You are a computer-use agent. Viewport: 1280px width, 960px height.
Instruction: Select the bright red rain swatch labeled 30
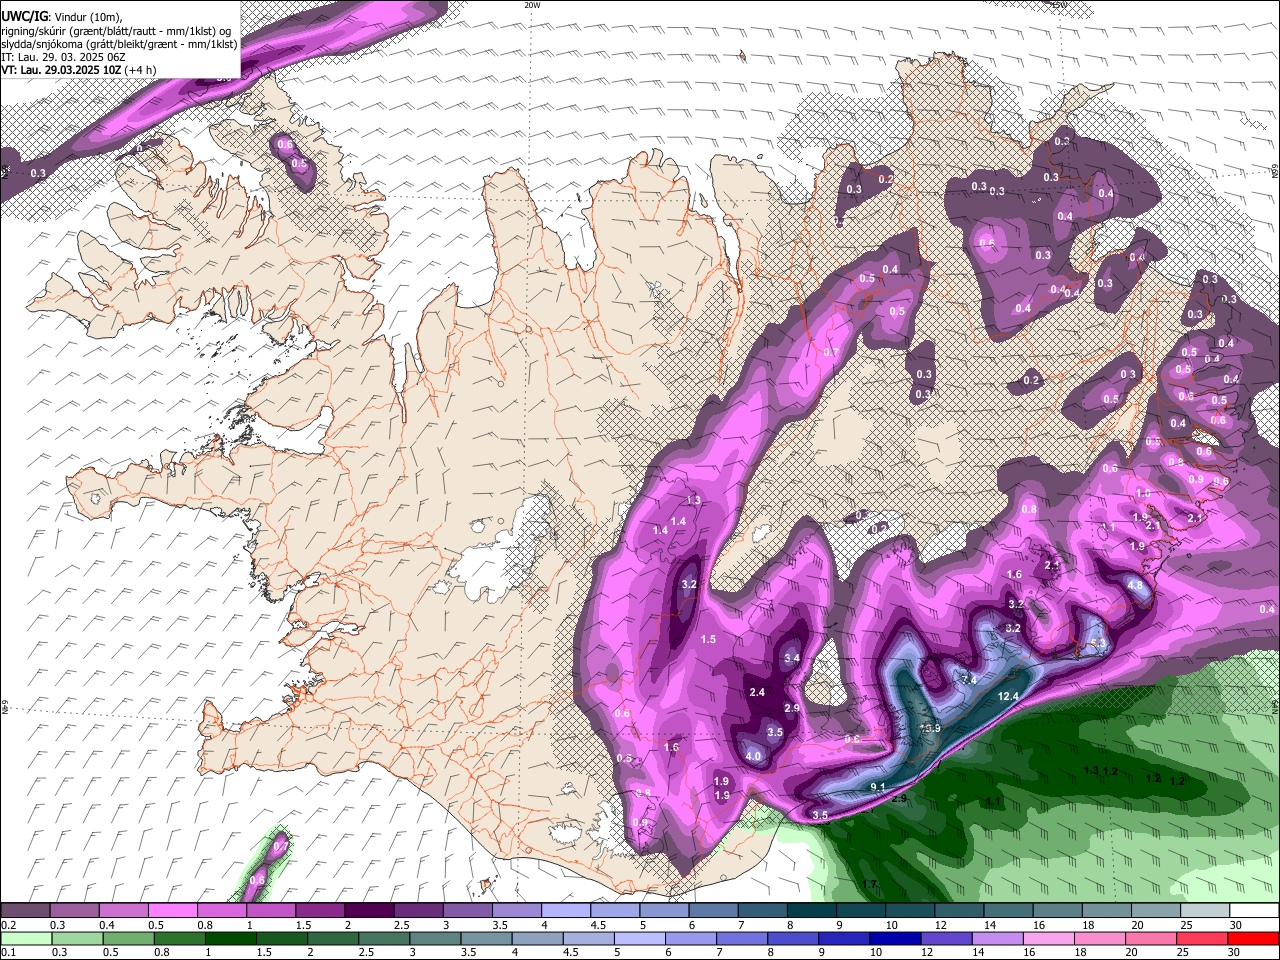1253,938
